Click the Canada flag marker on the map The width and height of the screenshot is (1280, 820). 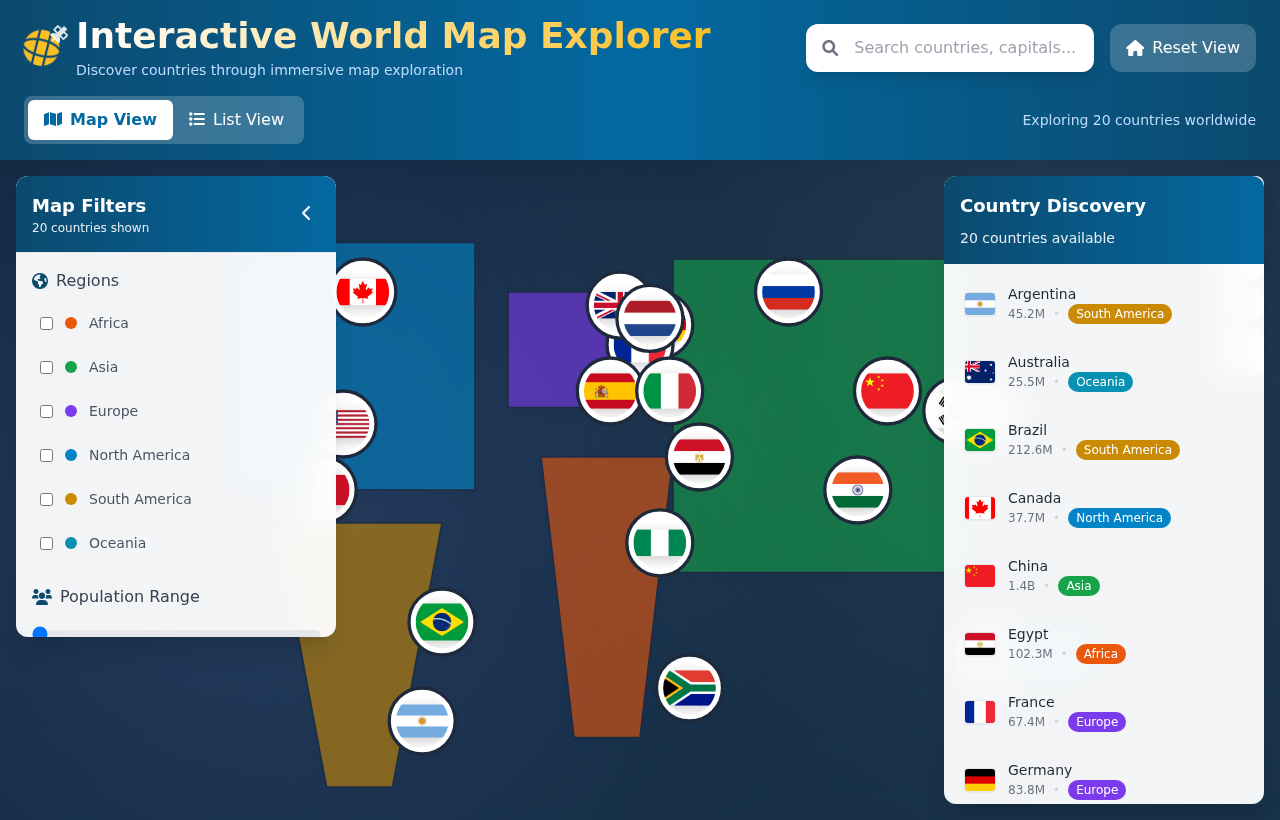click(x=362, y=291)
